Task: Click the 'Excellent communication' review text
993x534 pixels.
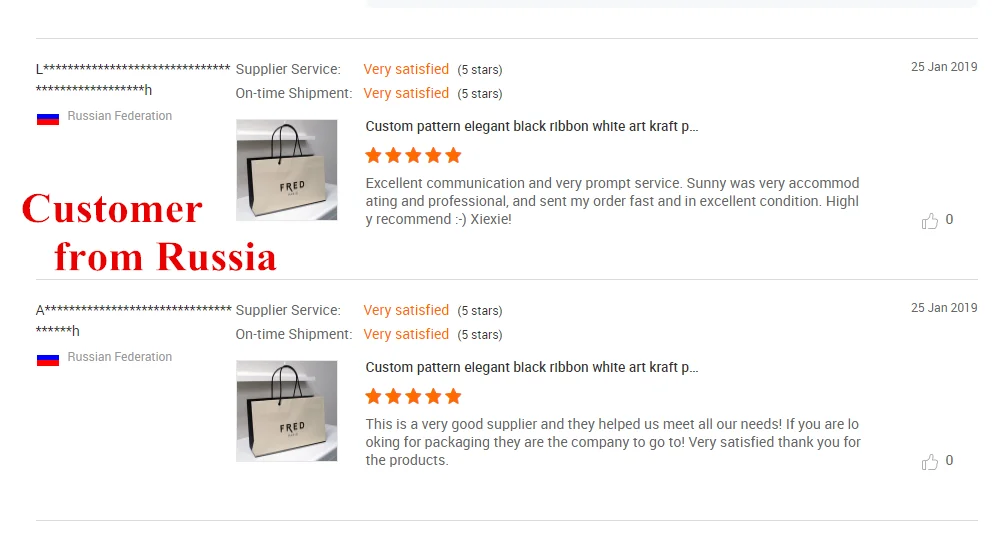Action: click(612, 201)
